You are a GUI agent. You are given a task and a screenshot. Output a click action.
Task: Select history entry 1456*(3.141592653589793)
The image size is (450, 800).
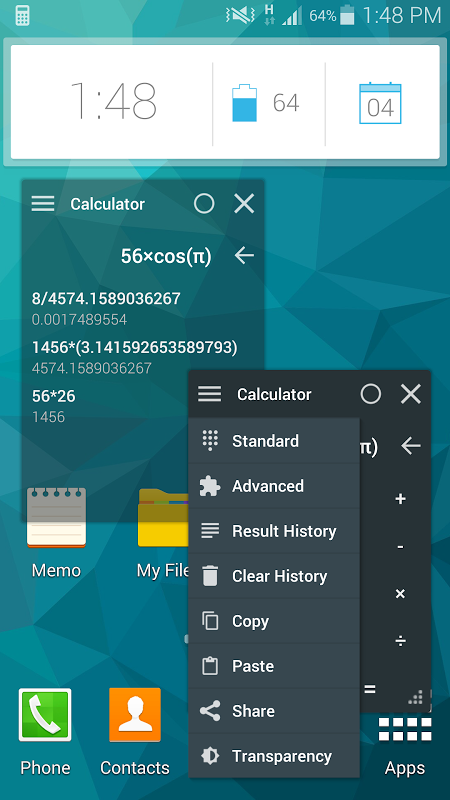(135, 347)
